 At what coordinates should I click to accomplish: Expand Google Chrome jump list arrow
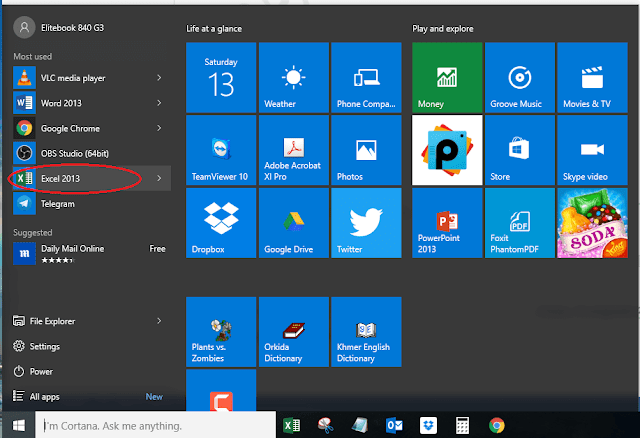pyautogui.click(x=159, y=128)
